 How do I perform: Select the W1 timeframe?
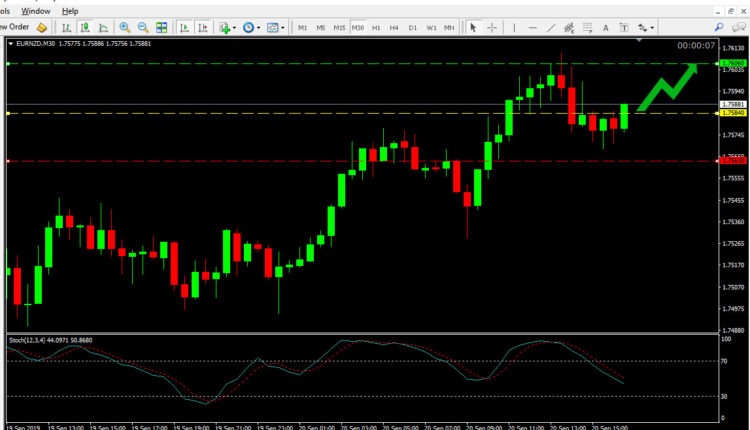point(431,28)
